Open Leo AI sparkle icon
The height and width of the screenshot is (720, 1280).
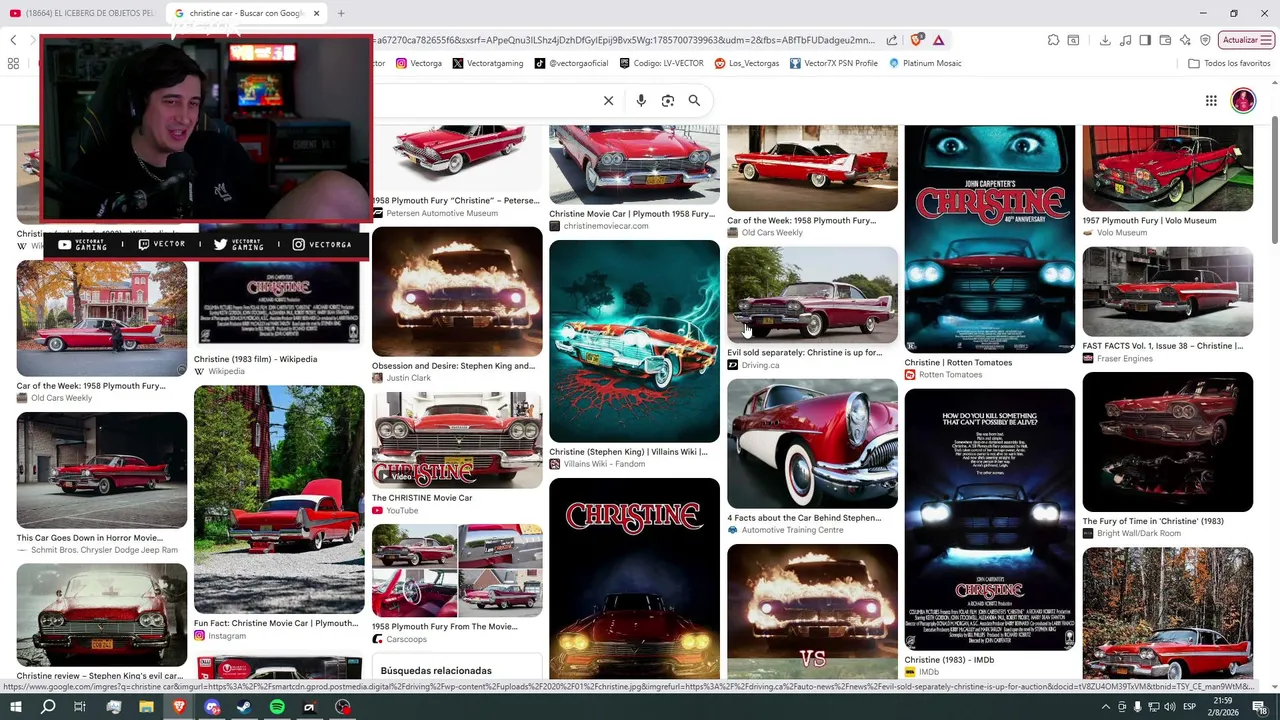click(x=1185, y=40)
